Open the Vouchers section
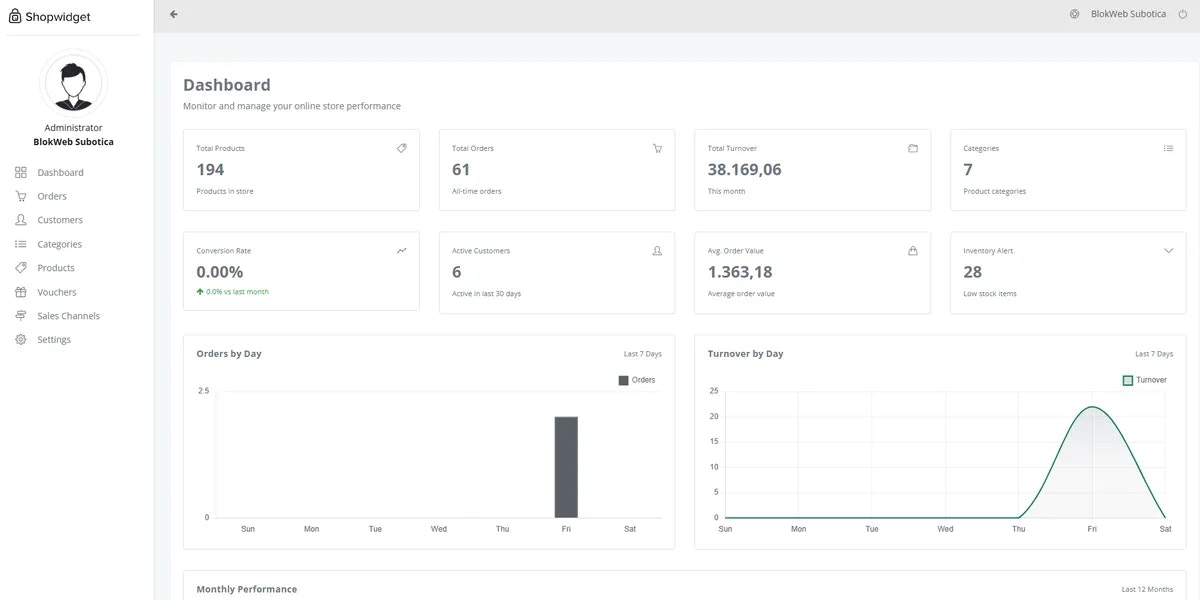The width and height of the screenshot is (1200, 600). pyautogui.click(x=57, y=292)
